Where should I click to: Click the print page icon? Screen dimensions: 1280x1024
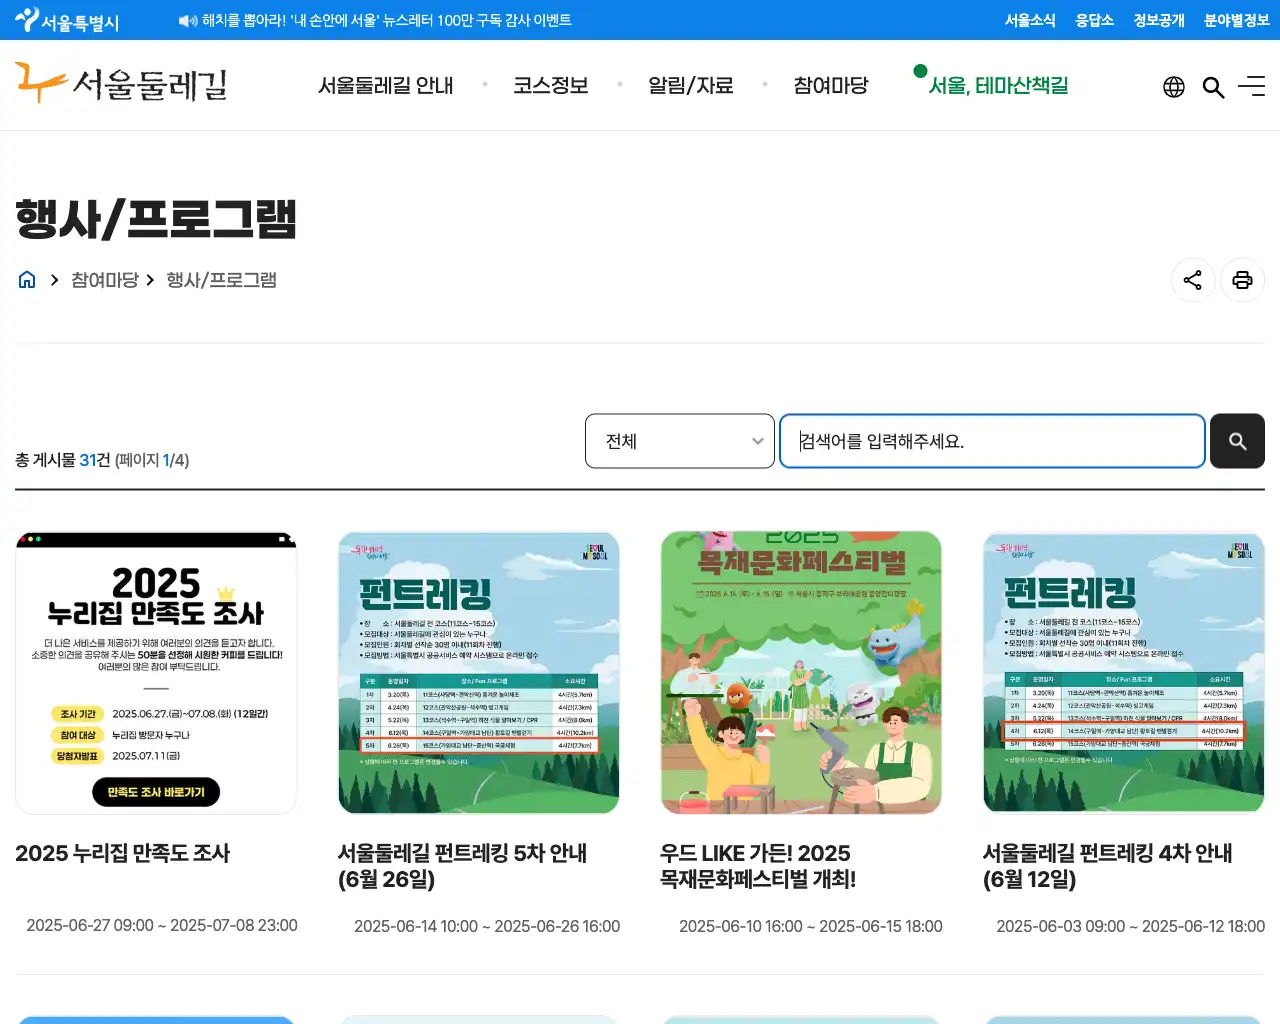[x=1242, y=280]
